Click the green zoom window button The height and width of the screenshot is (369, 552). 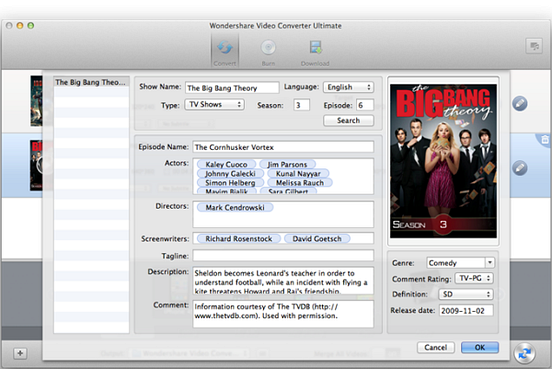click(31, 25)
